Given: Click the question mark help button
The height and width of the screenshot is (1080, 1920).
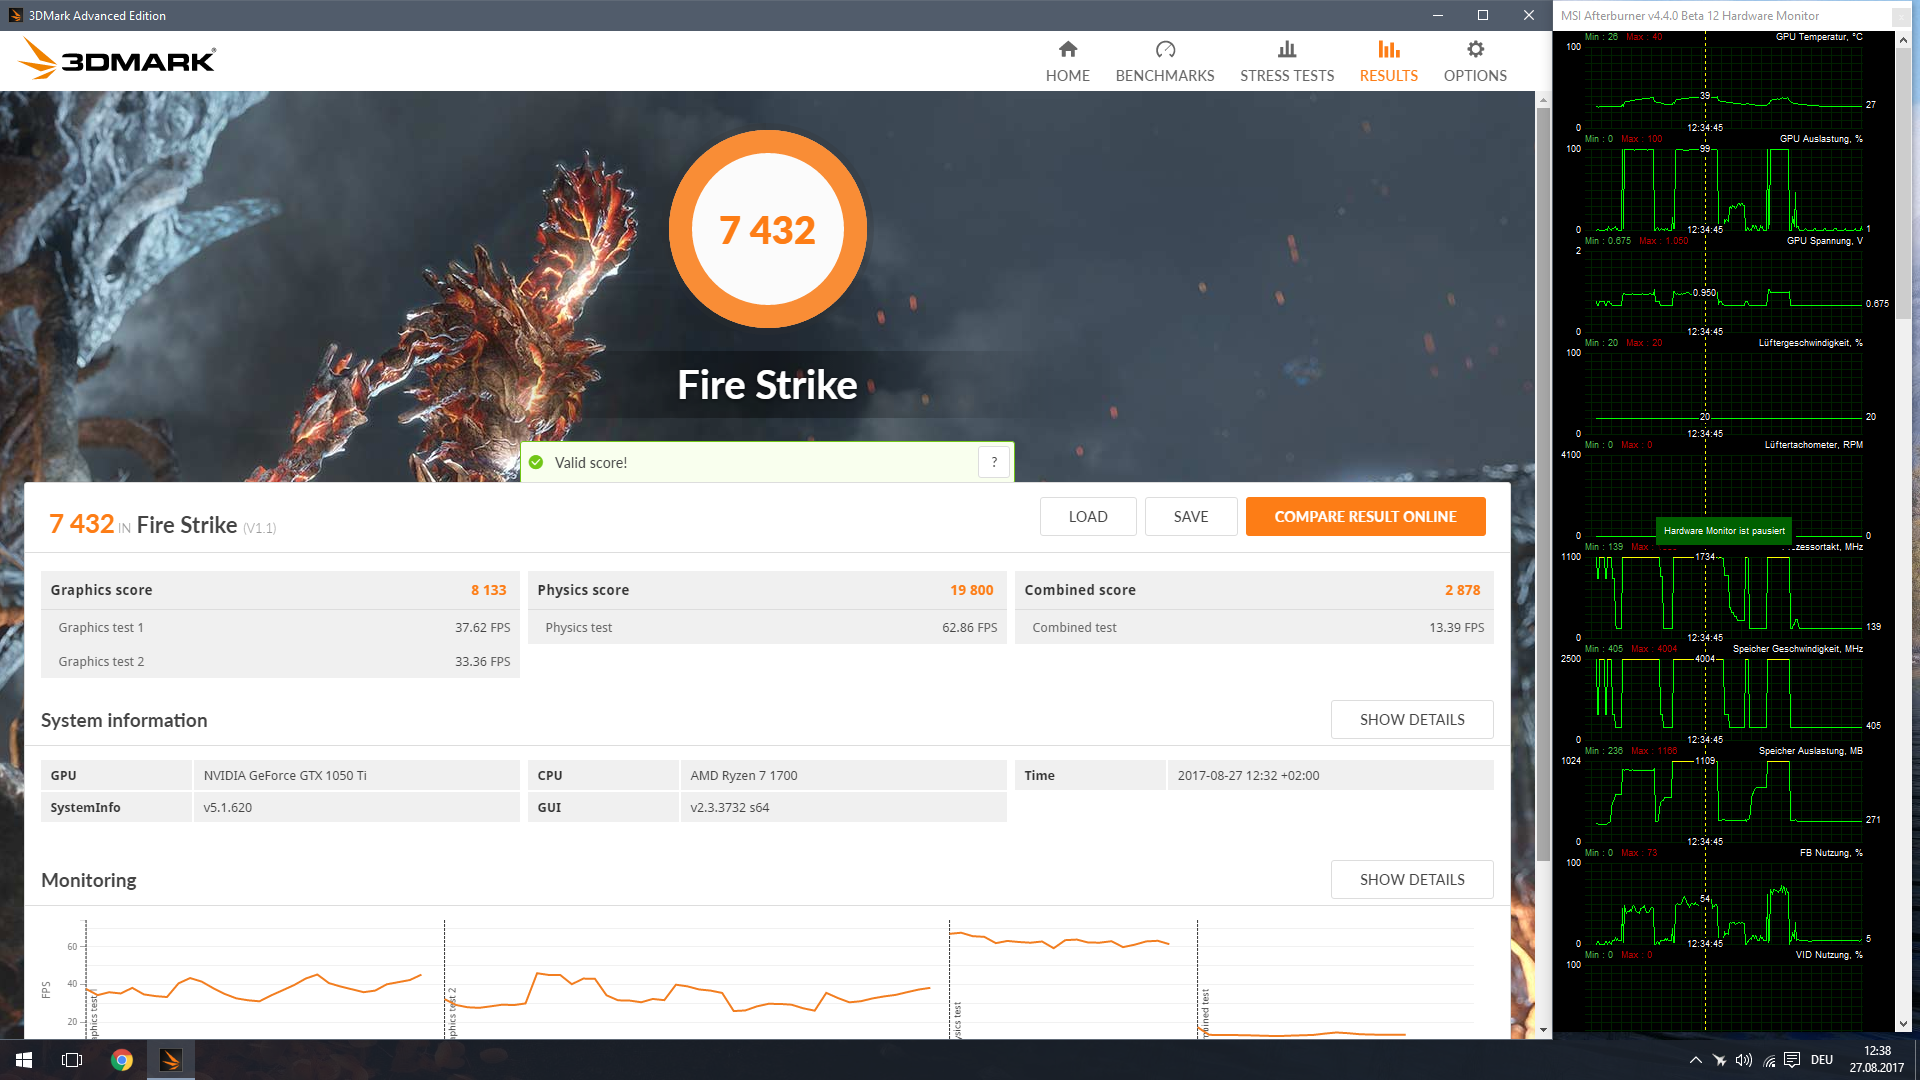Looking at the screenshot, I should [993, 462].
